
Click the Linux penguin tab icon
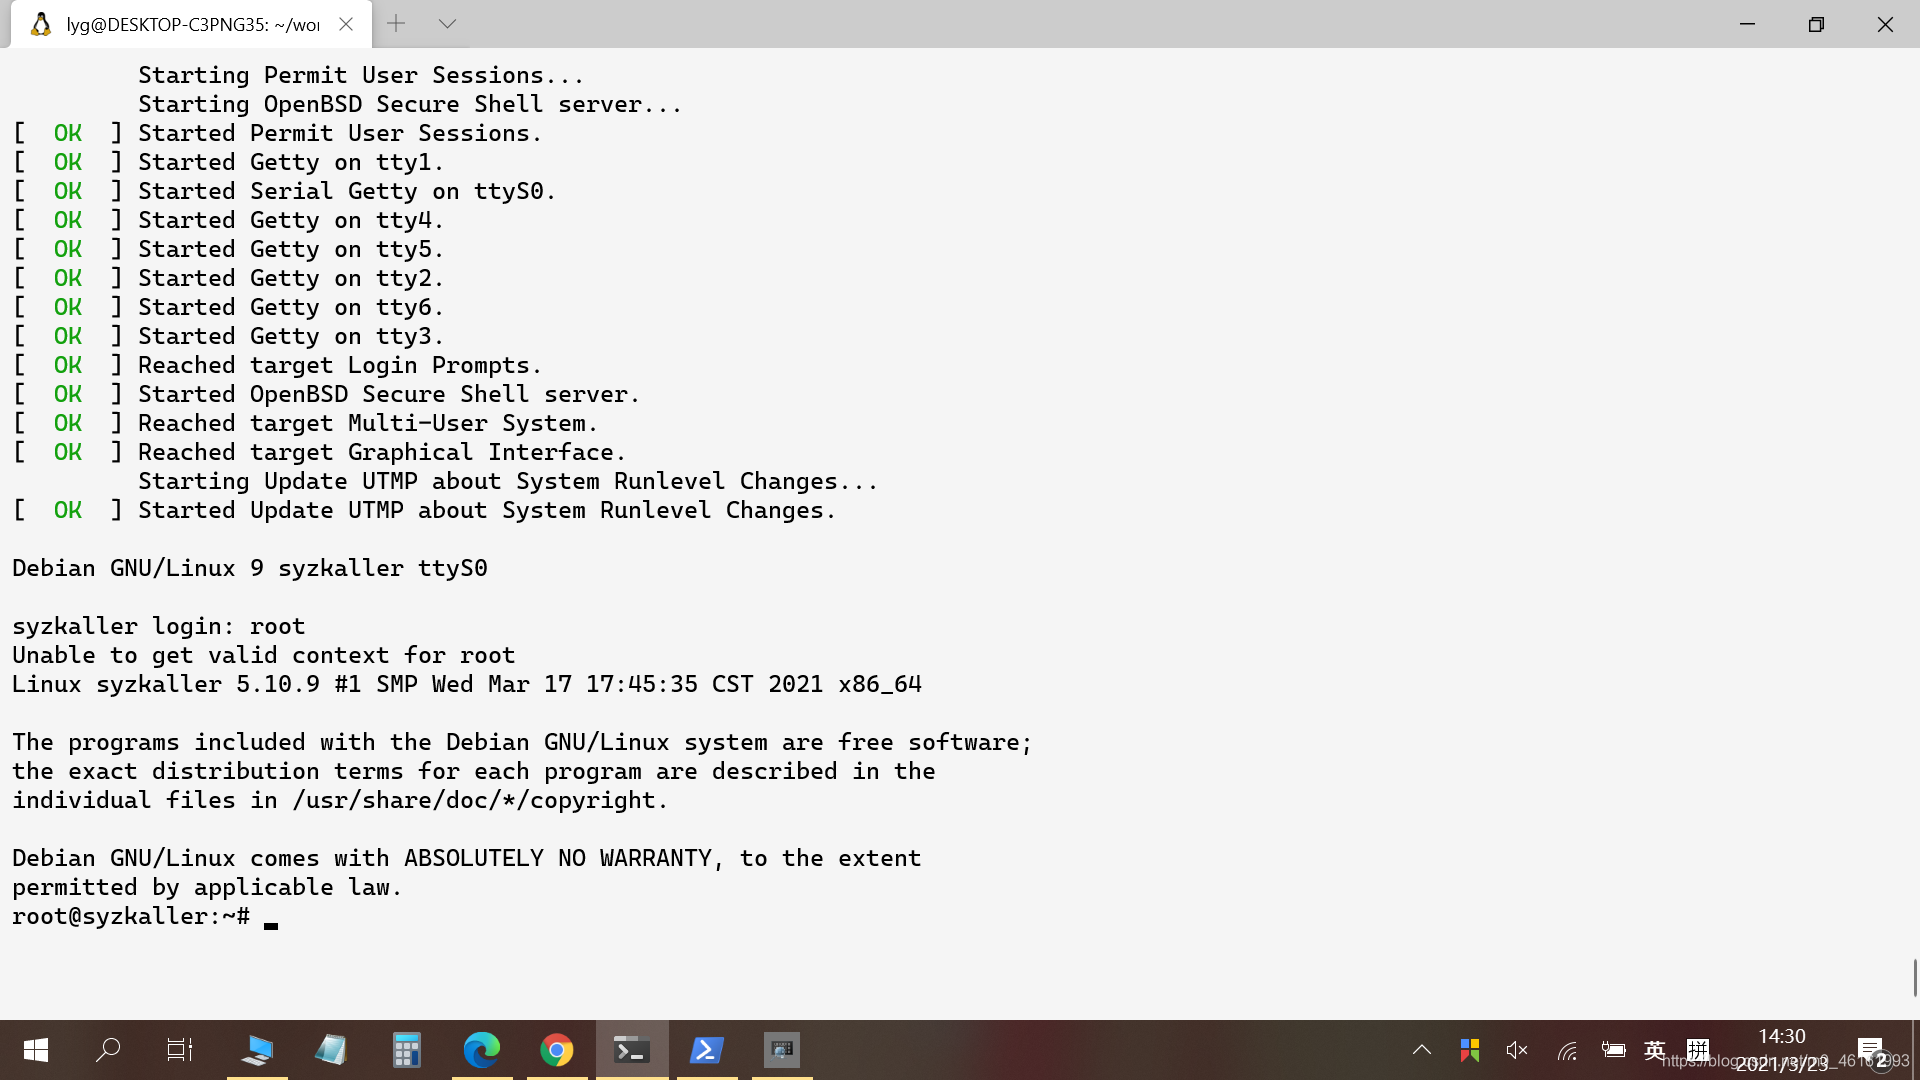click(x=41, y=24)
